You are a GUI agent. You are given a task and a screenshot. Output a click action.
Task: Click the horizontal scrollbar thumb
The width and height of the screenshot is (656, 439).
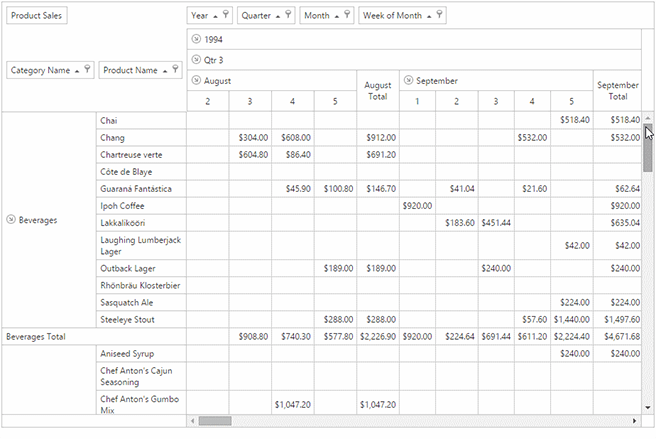pyautogui.click(x=215, y=421)
